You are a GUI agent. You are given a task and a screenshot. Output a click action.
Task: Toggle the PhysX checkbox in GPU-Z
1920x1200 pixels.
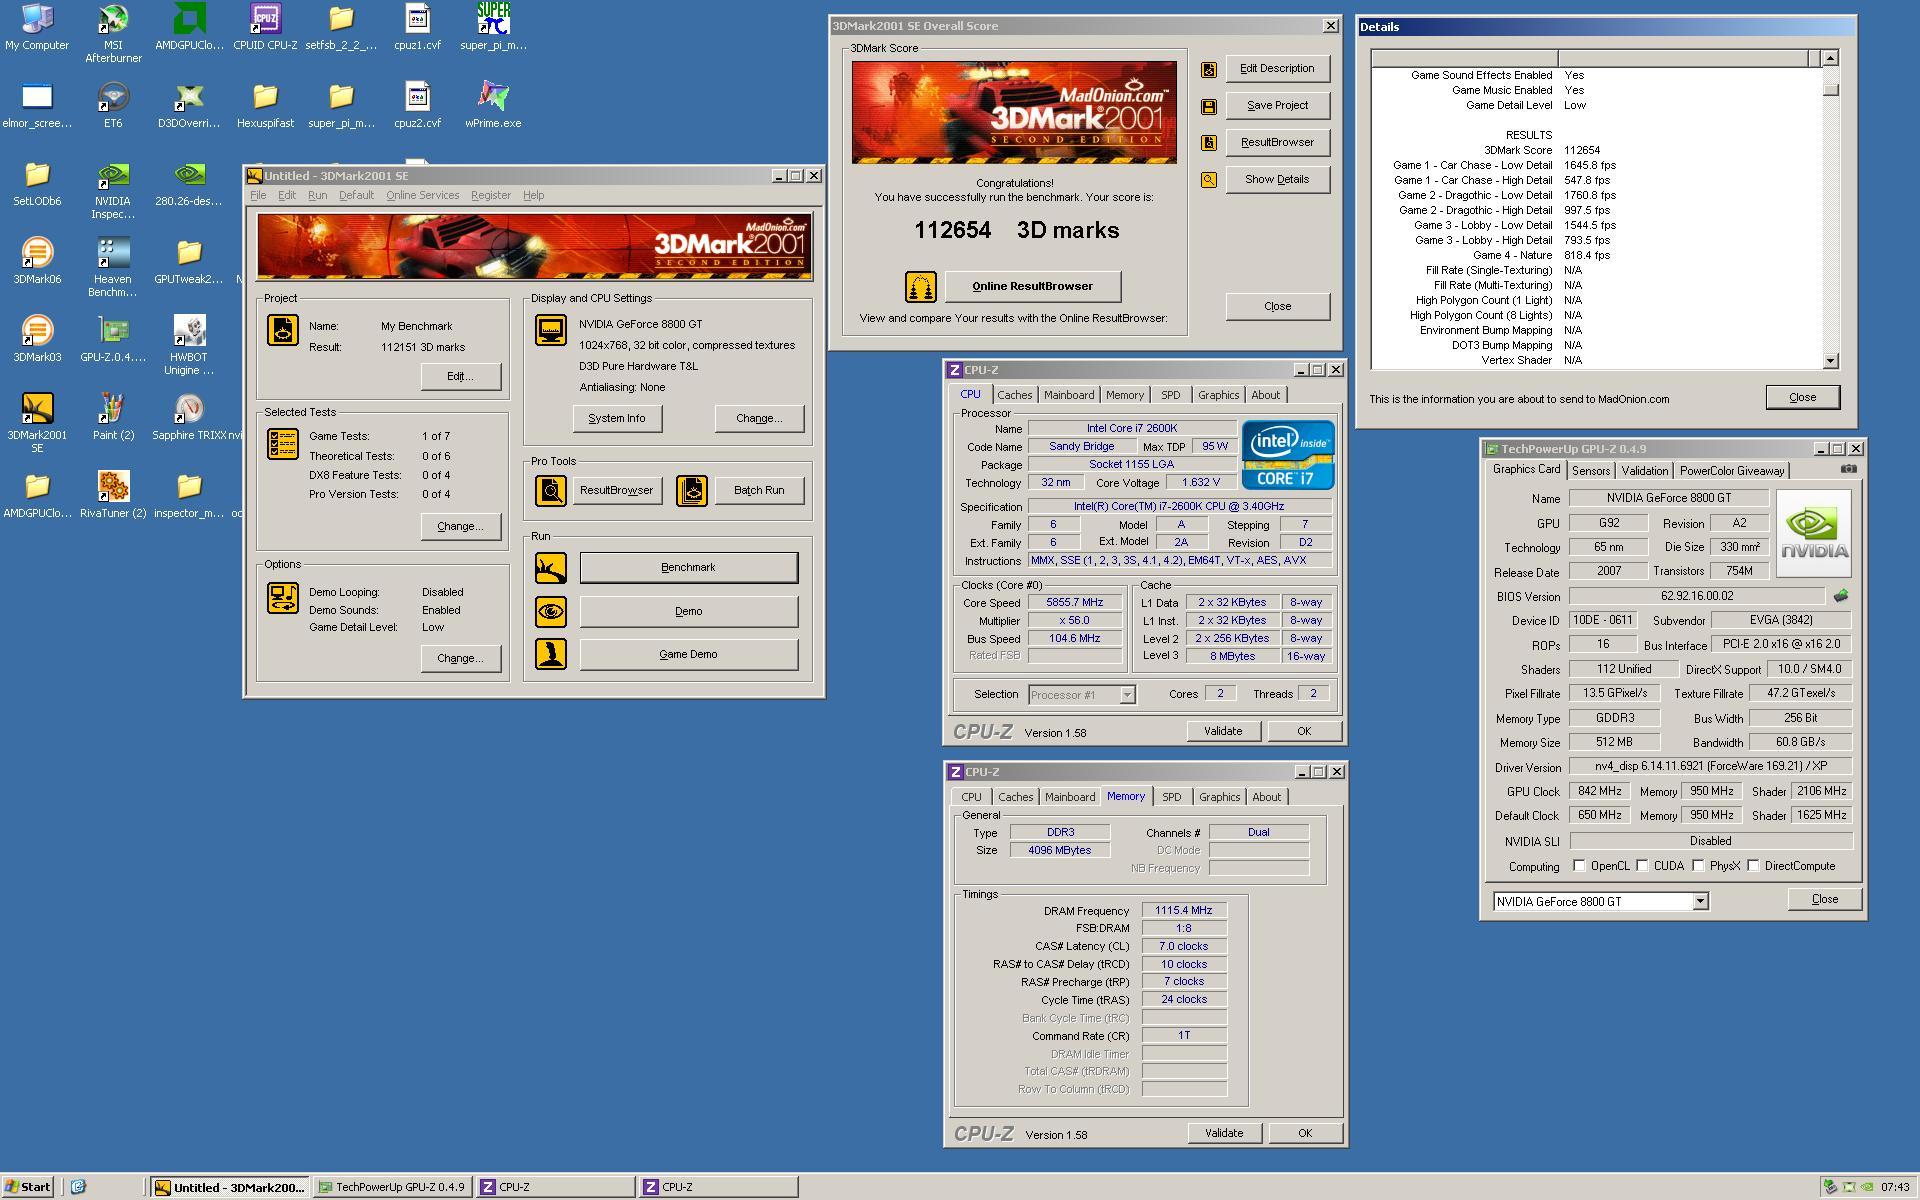click(1698, 866)
